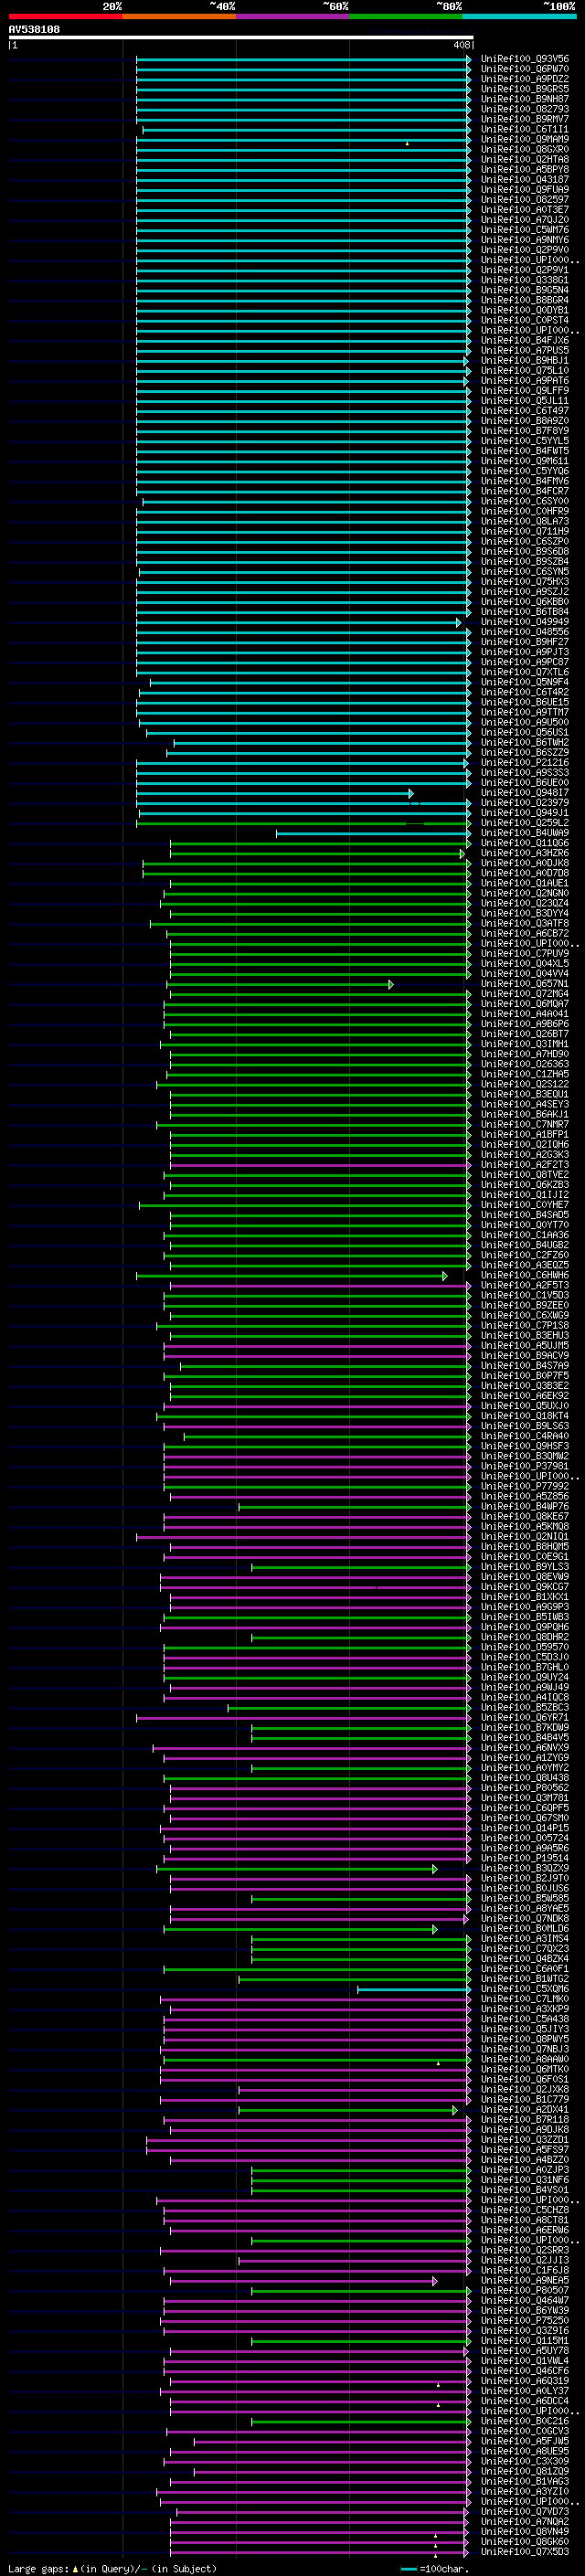585x2576 pixels.
Task: Select UniRef100_A3HZR6 label
Action: (525, 853)
